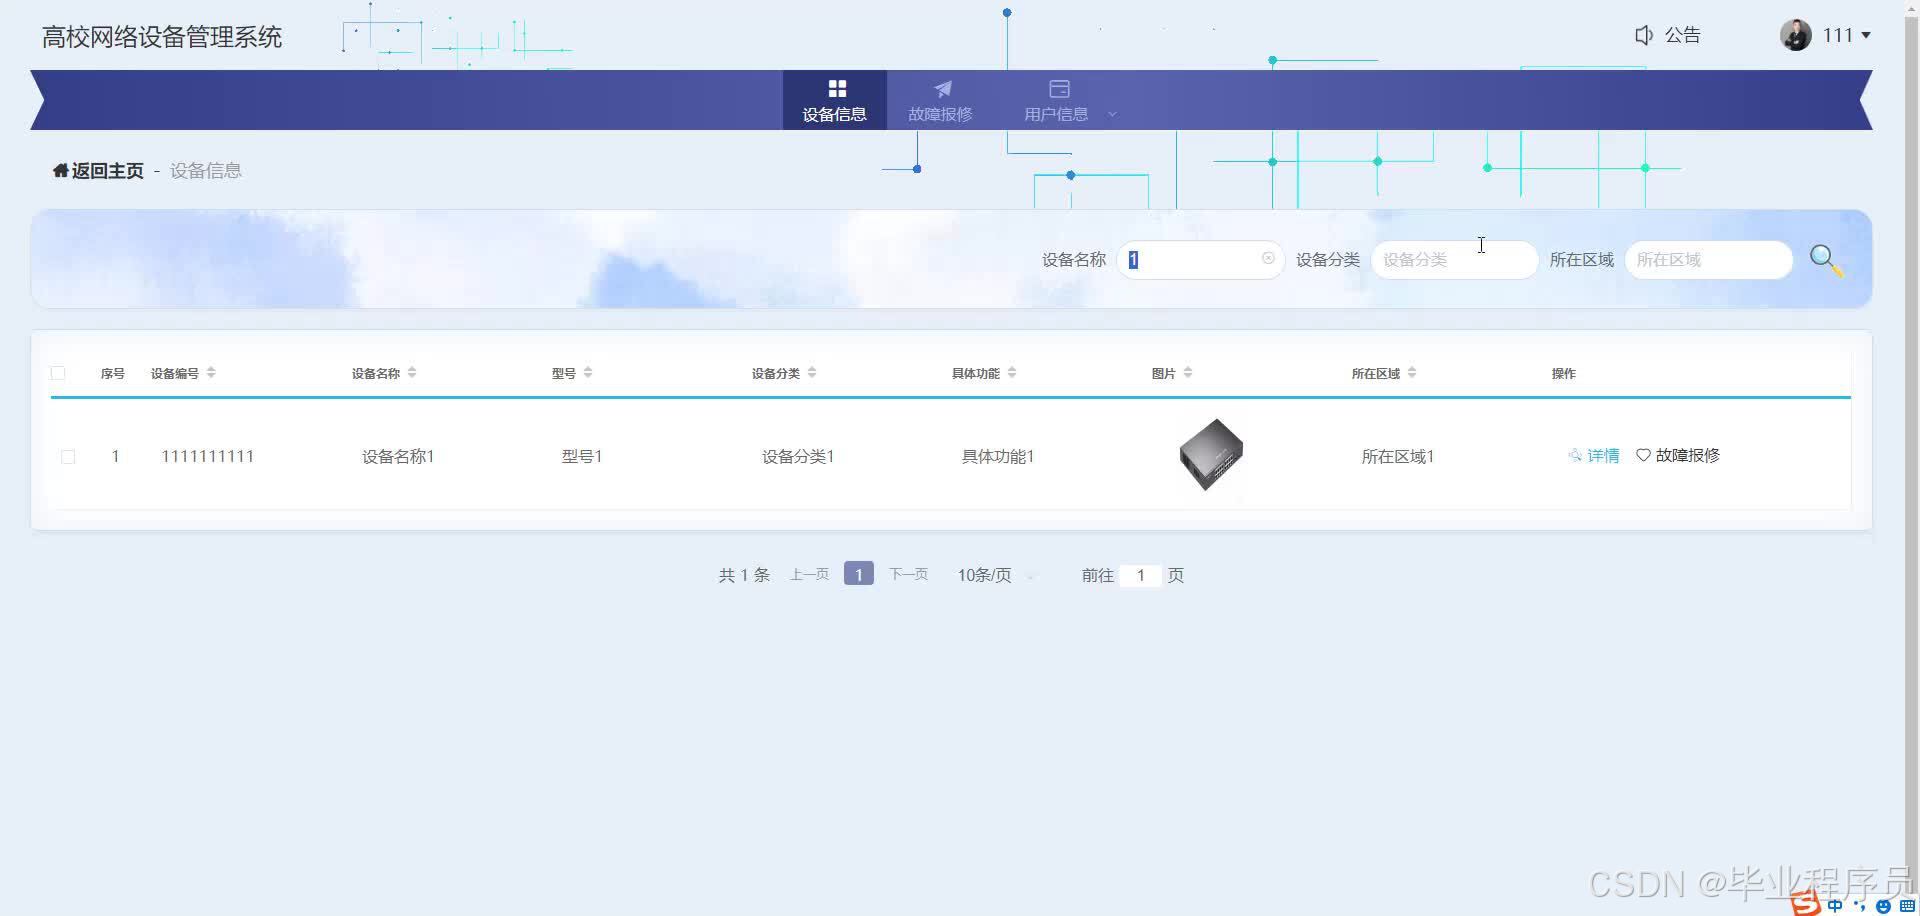The width and height of the screenshot is (1920, 916).
Task: Sort by 设备名称 column arrows
Action: [x=412, y=373]
